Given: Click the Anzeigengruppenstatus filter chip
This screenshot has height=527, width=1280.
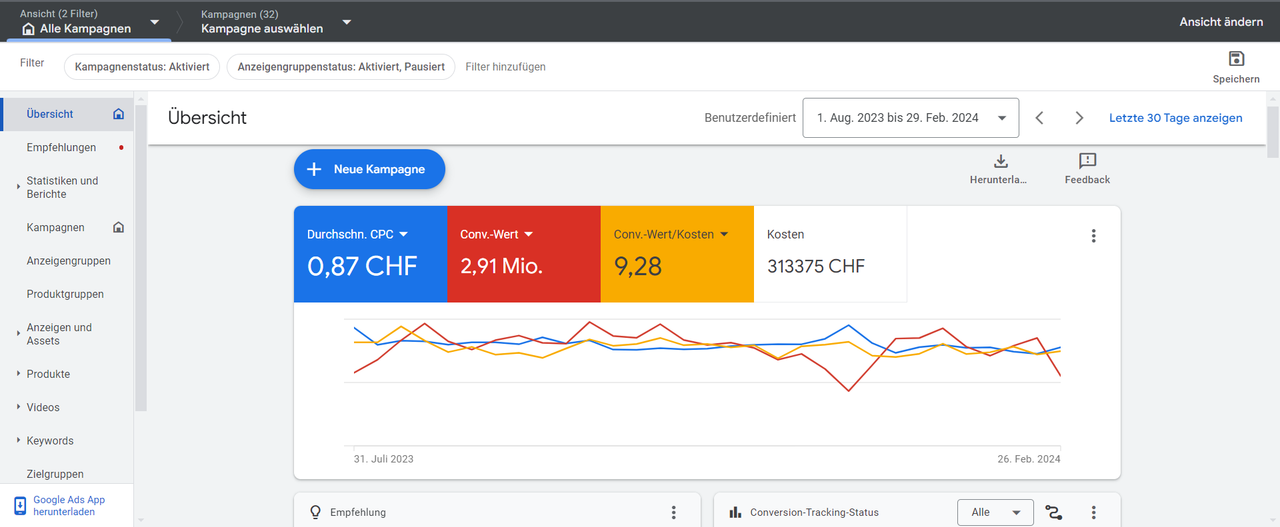Looking at the screenshot, I should pyautogui.click(x=341, y=66).
